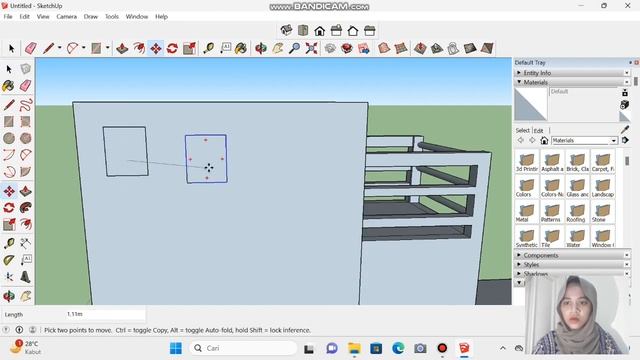The image size is (640, 360).
Task: Choose the 3D Text tool in left palette
Action: 25,277
